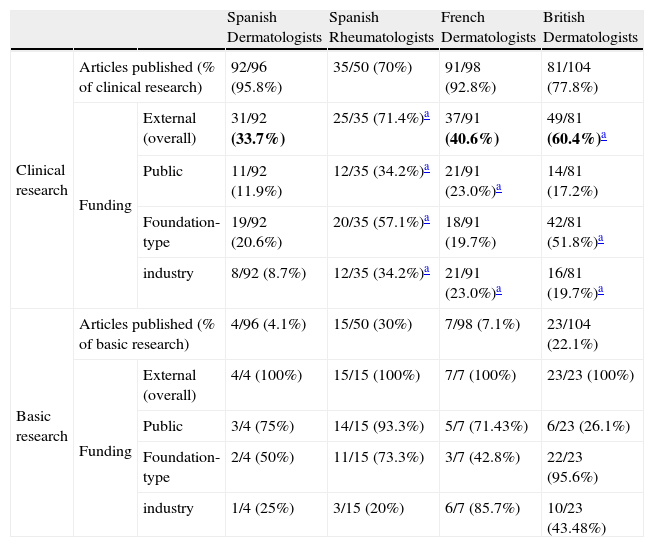
Task: Open footnote link in Rheumatologists Public 12/35 cell
Action: [426, 169]
